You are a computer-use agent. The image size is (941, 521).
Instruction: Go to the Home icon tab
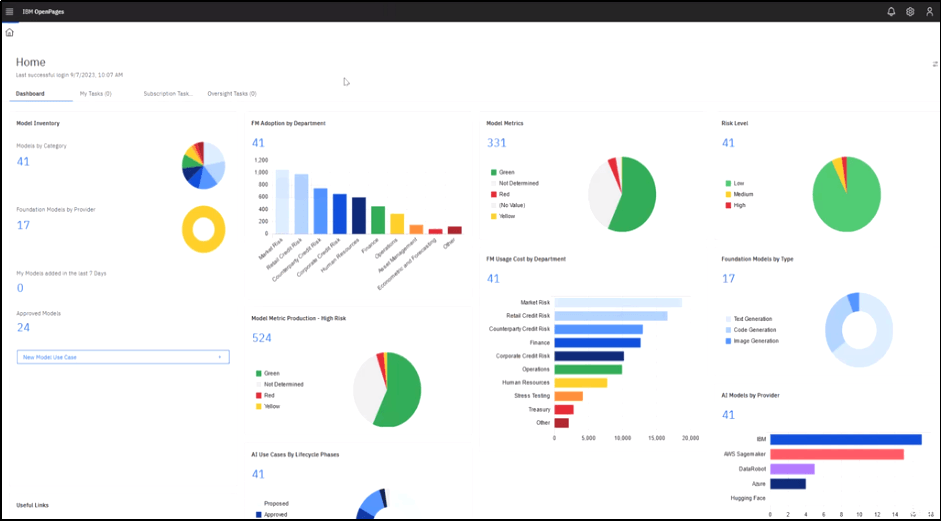[x=10, y=32]
